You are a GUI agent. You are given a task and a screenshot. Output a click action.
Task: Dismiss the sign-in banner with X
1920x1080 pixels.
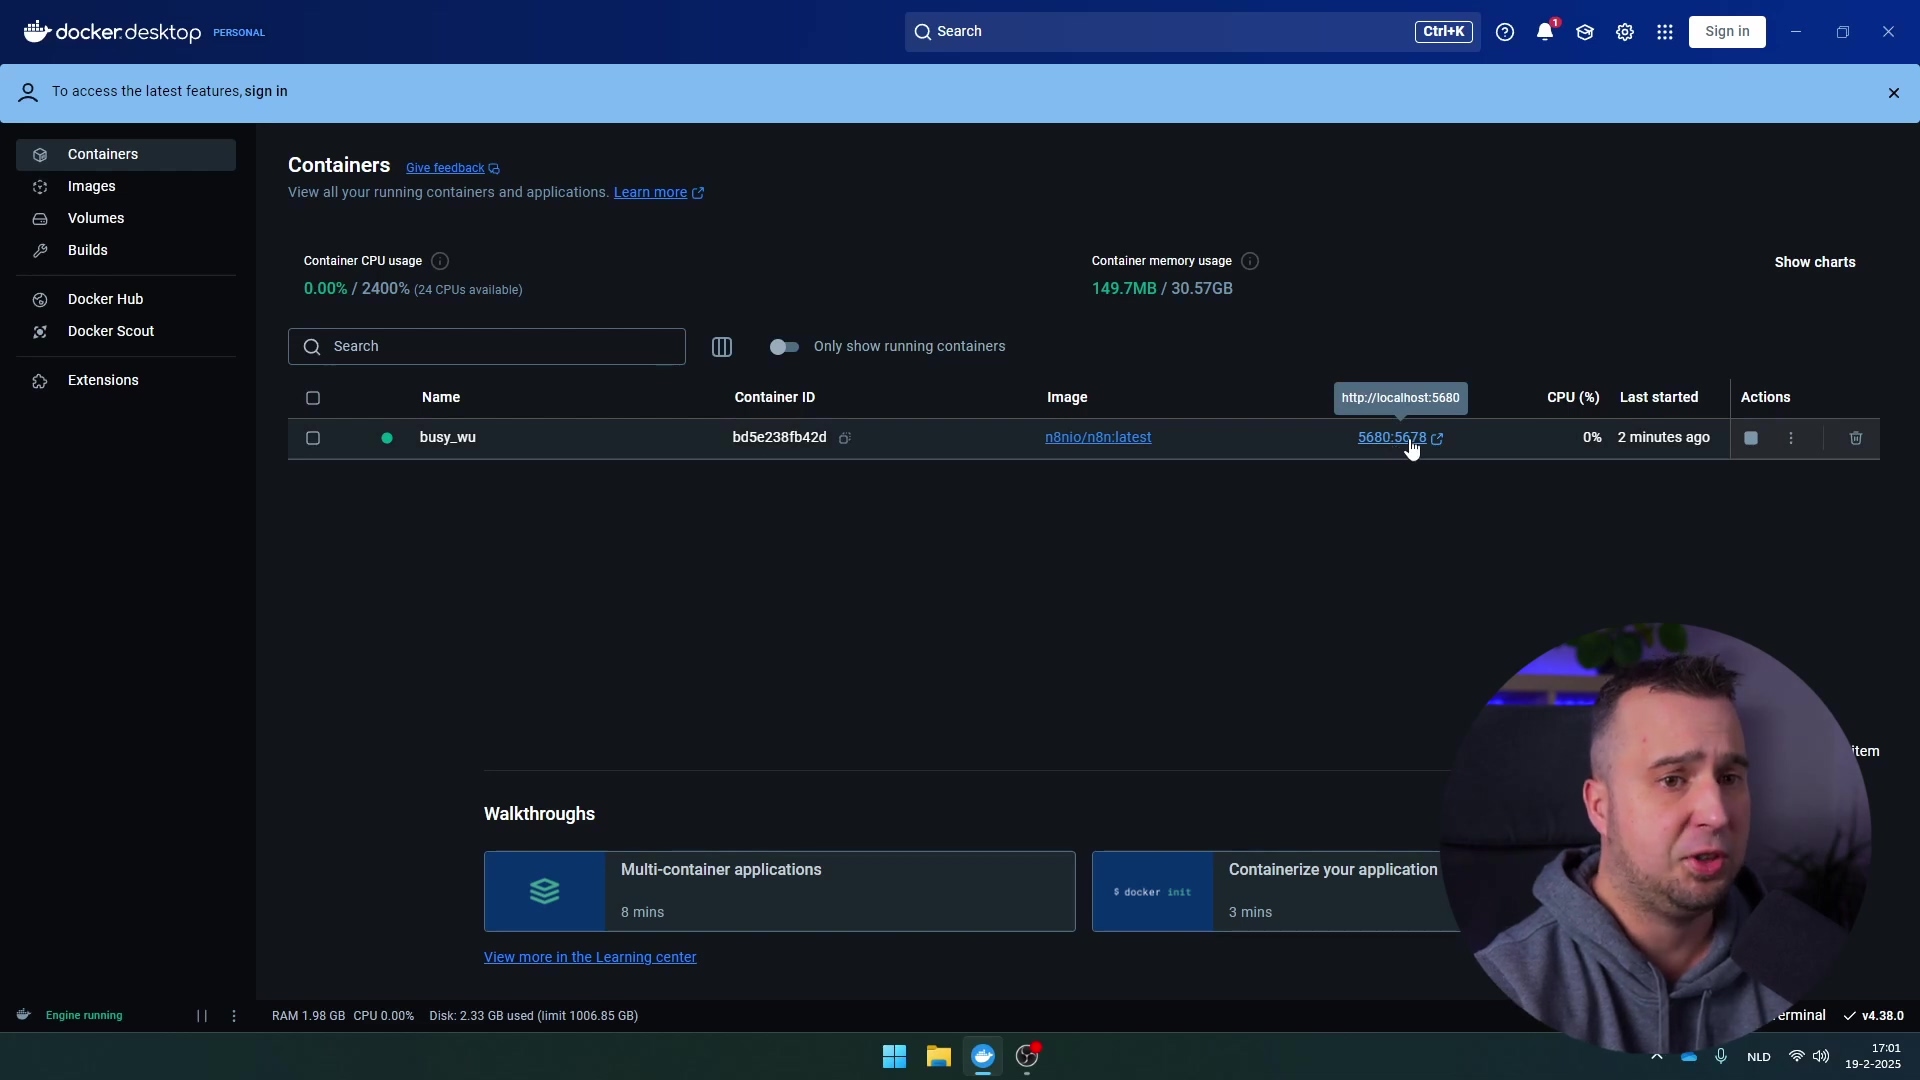coord(1893,93)
